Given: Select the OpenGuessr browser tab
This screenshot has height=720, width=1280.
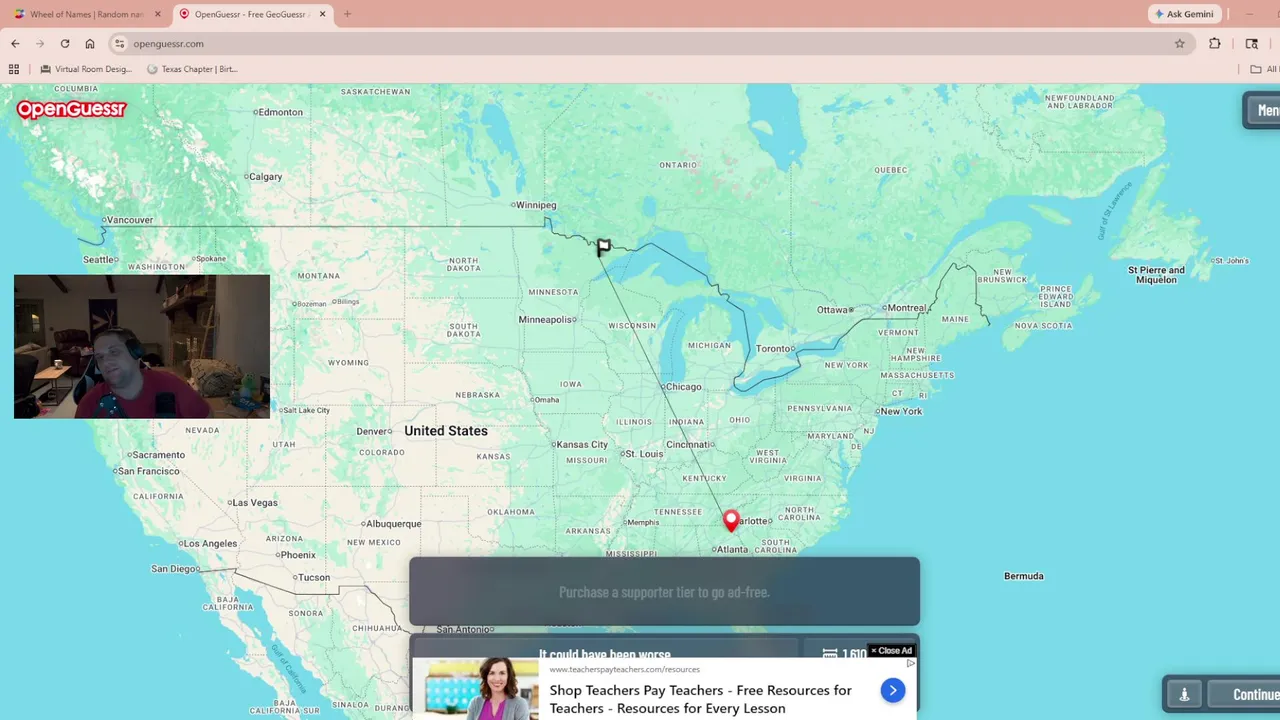Looking at the screenshot, I should [x=250, y=14].
